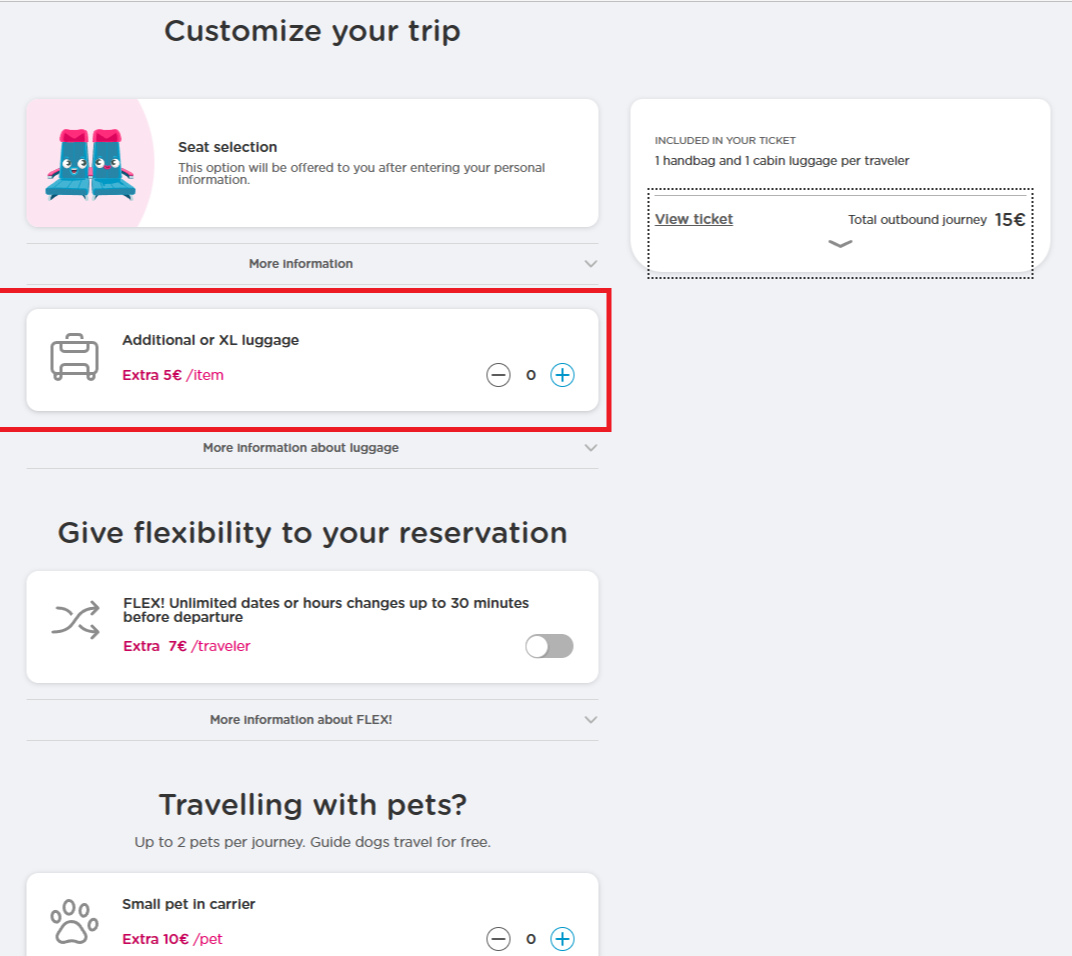Expand More information about FLEX!

pos(301,720)
